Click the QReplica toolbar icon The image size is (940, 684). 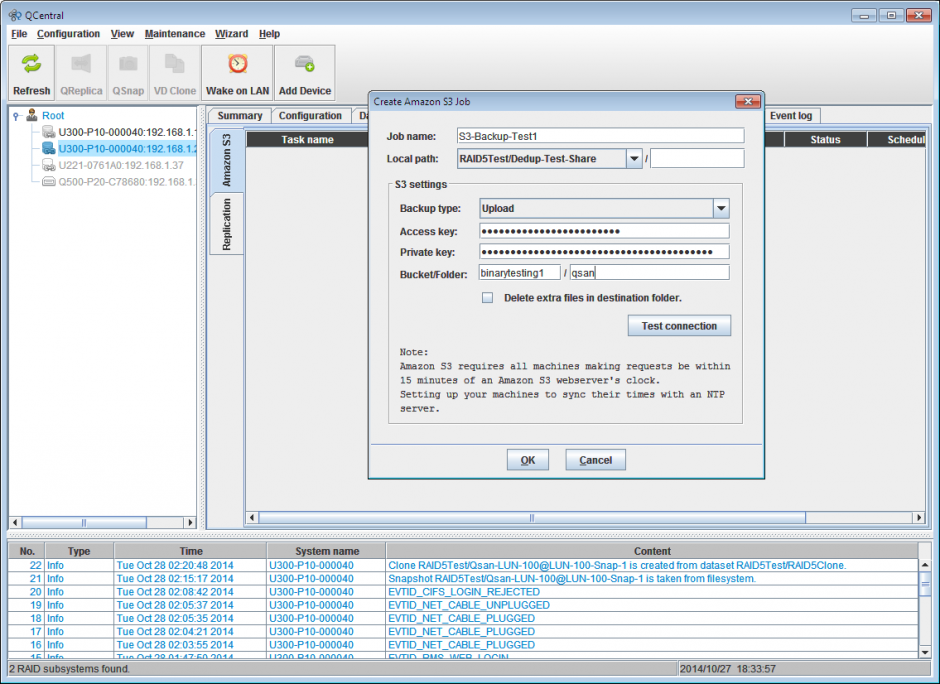[x=81, y=64]
